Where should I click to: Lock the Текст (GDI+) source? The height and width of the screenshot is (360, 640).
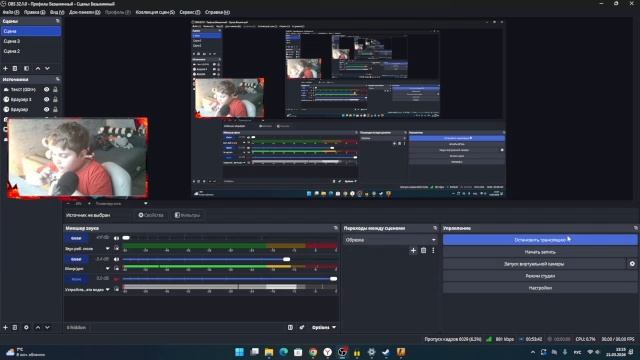(56, 89)
